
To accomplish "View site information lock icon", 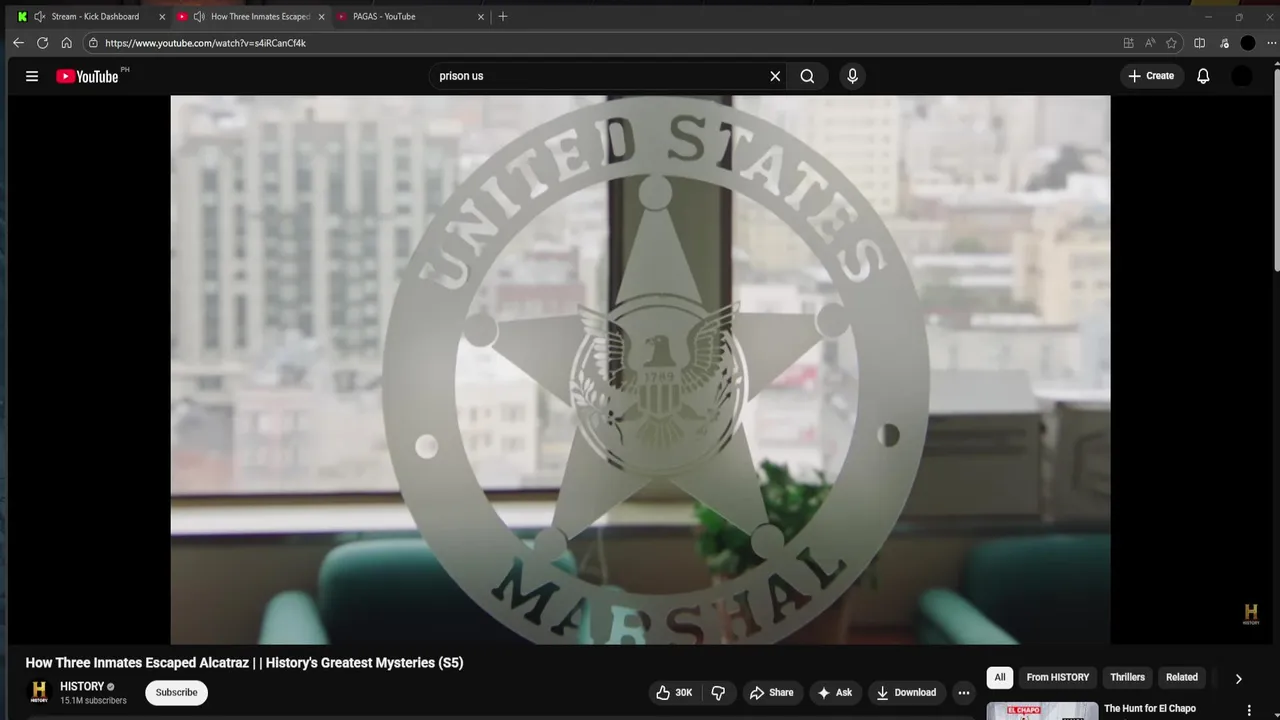I will point(93,43).
